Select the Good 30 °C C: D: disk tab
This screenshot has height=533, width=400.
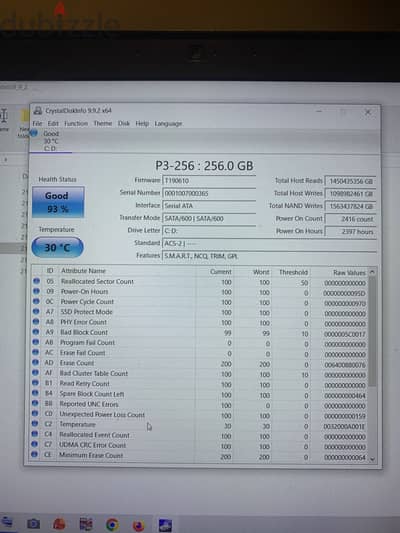(50, 141)
